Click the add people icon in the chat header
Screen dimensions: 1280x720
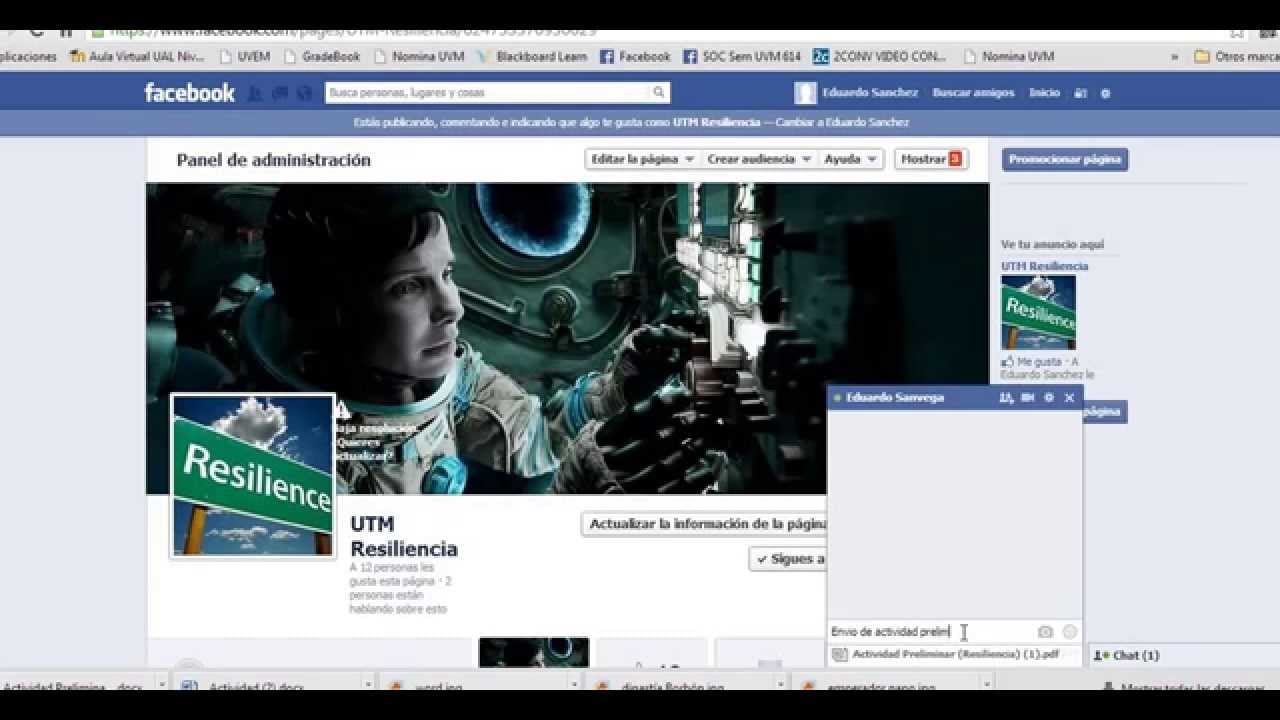point(1009,397)
